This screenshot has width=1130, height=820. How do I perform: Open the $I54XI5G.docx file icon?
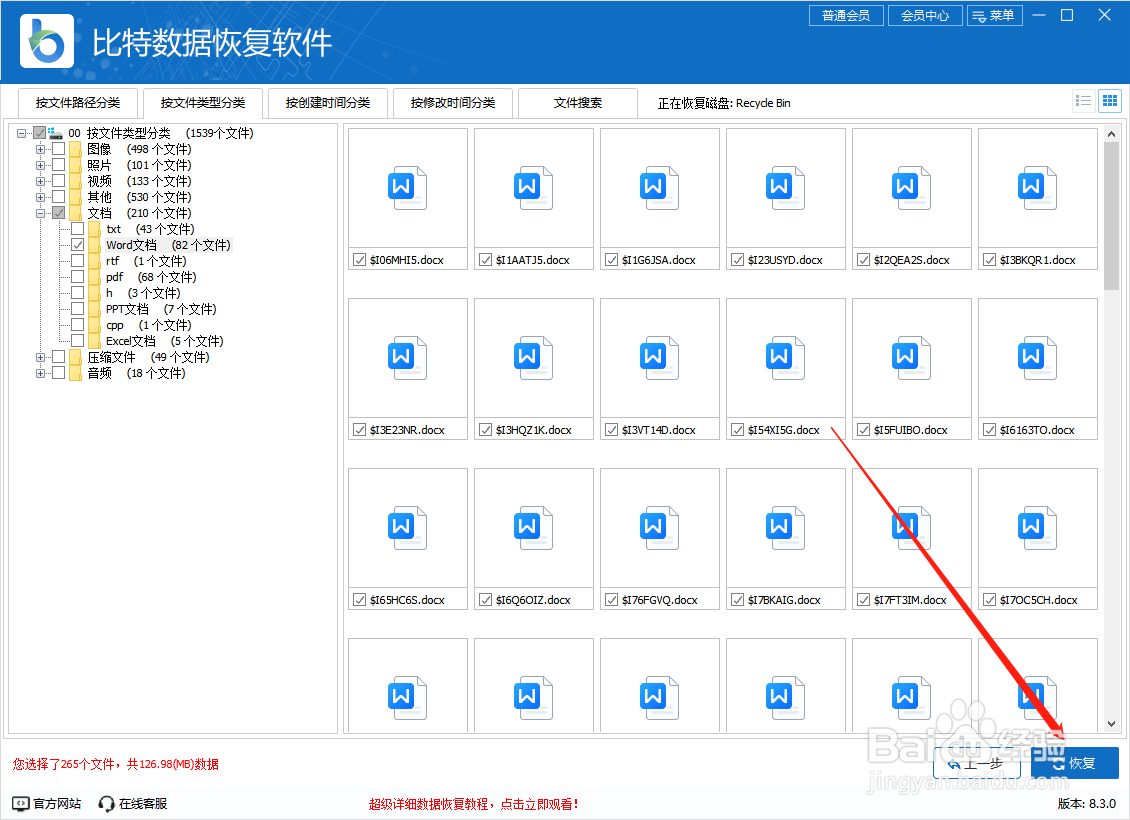tap(785, 358)
